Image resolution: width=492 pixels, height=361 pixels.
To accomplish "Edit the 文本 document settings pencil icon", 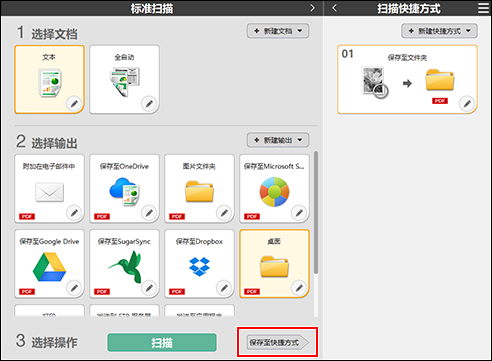I will click(74, 103).
